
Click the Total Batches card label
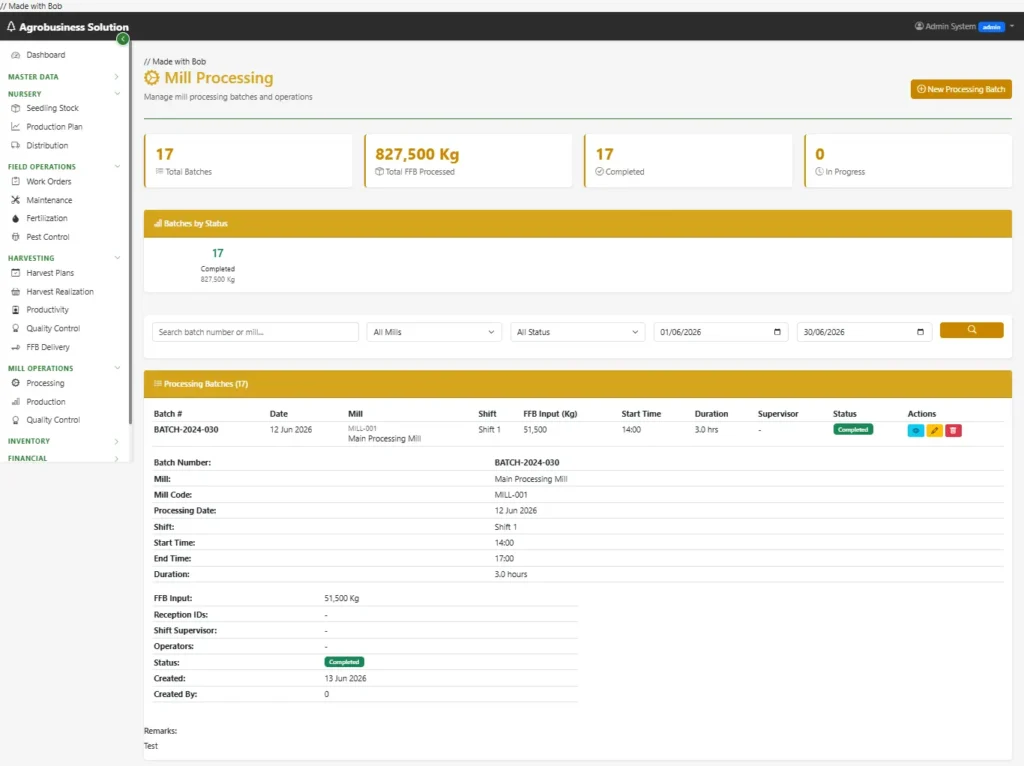click(188, 172)
